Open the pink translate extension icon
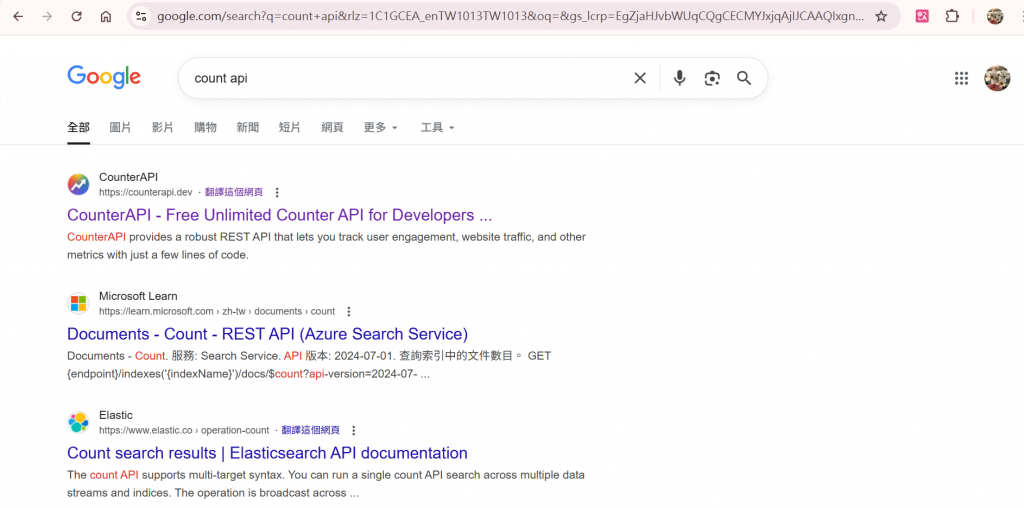This screenshot has height=508, width=1024. click(x=922, y=16)
